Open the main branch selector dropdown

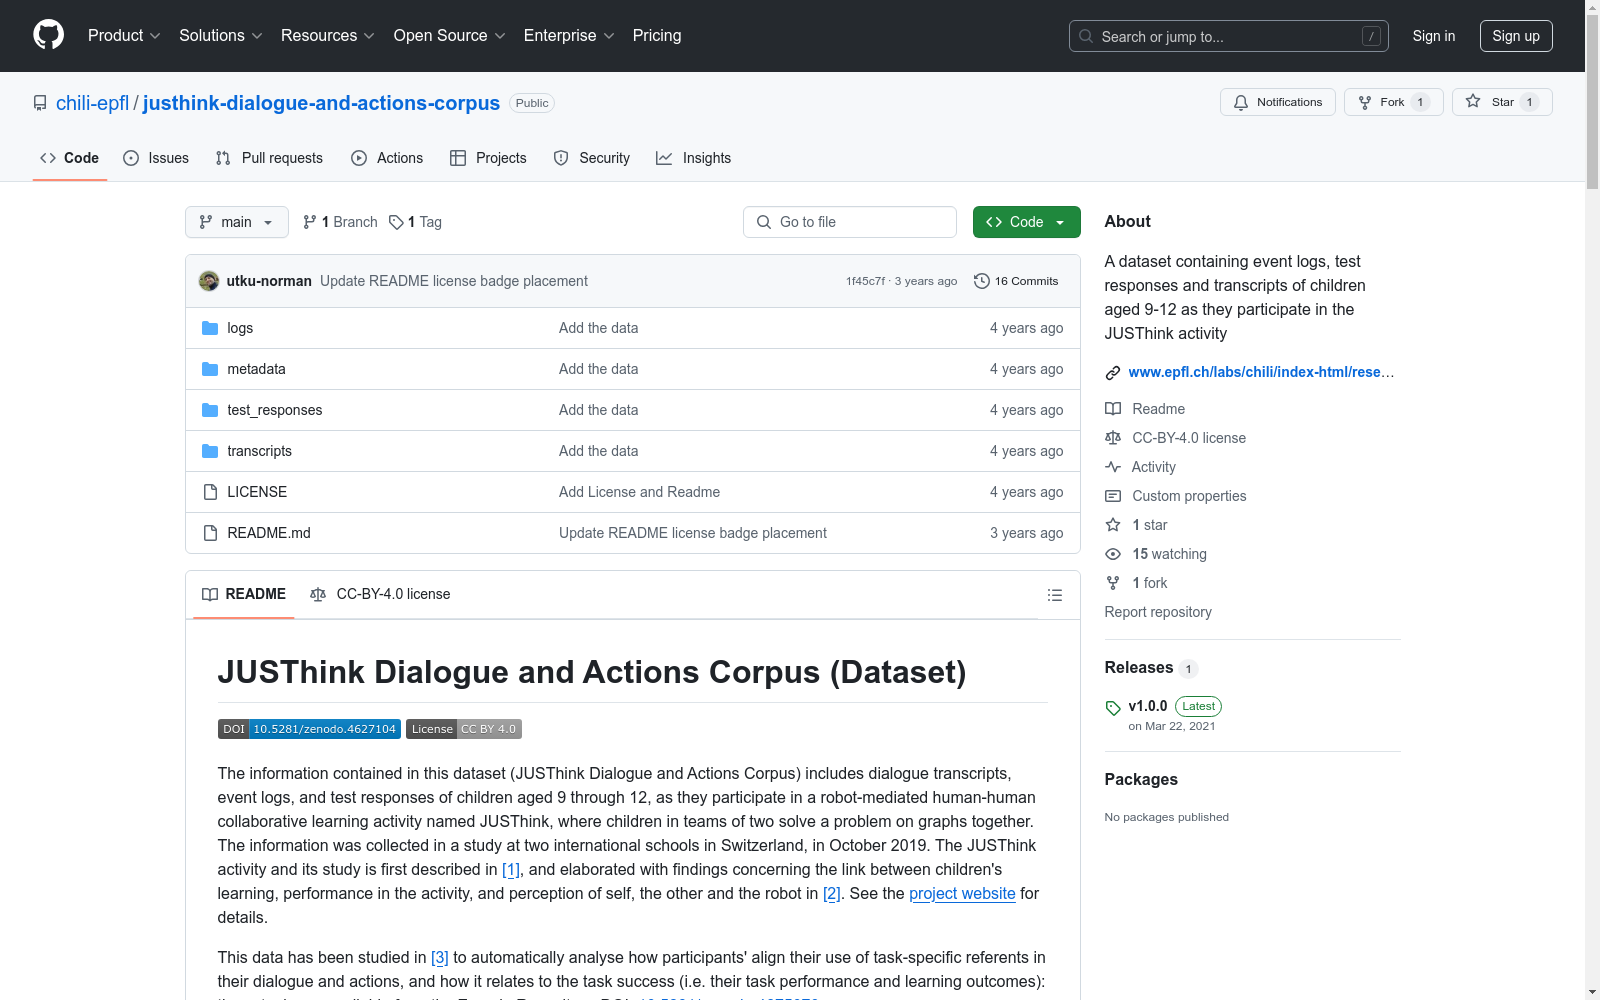pyautogui.click(x=237, y=222)
